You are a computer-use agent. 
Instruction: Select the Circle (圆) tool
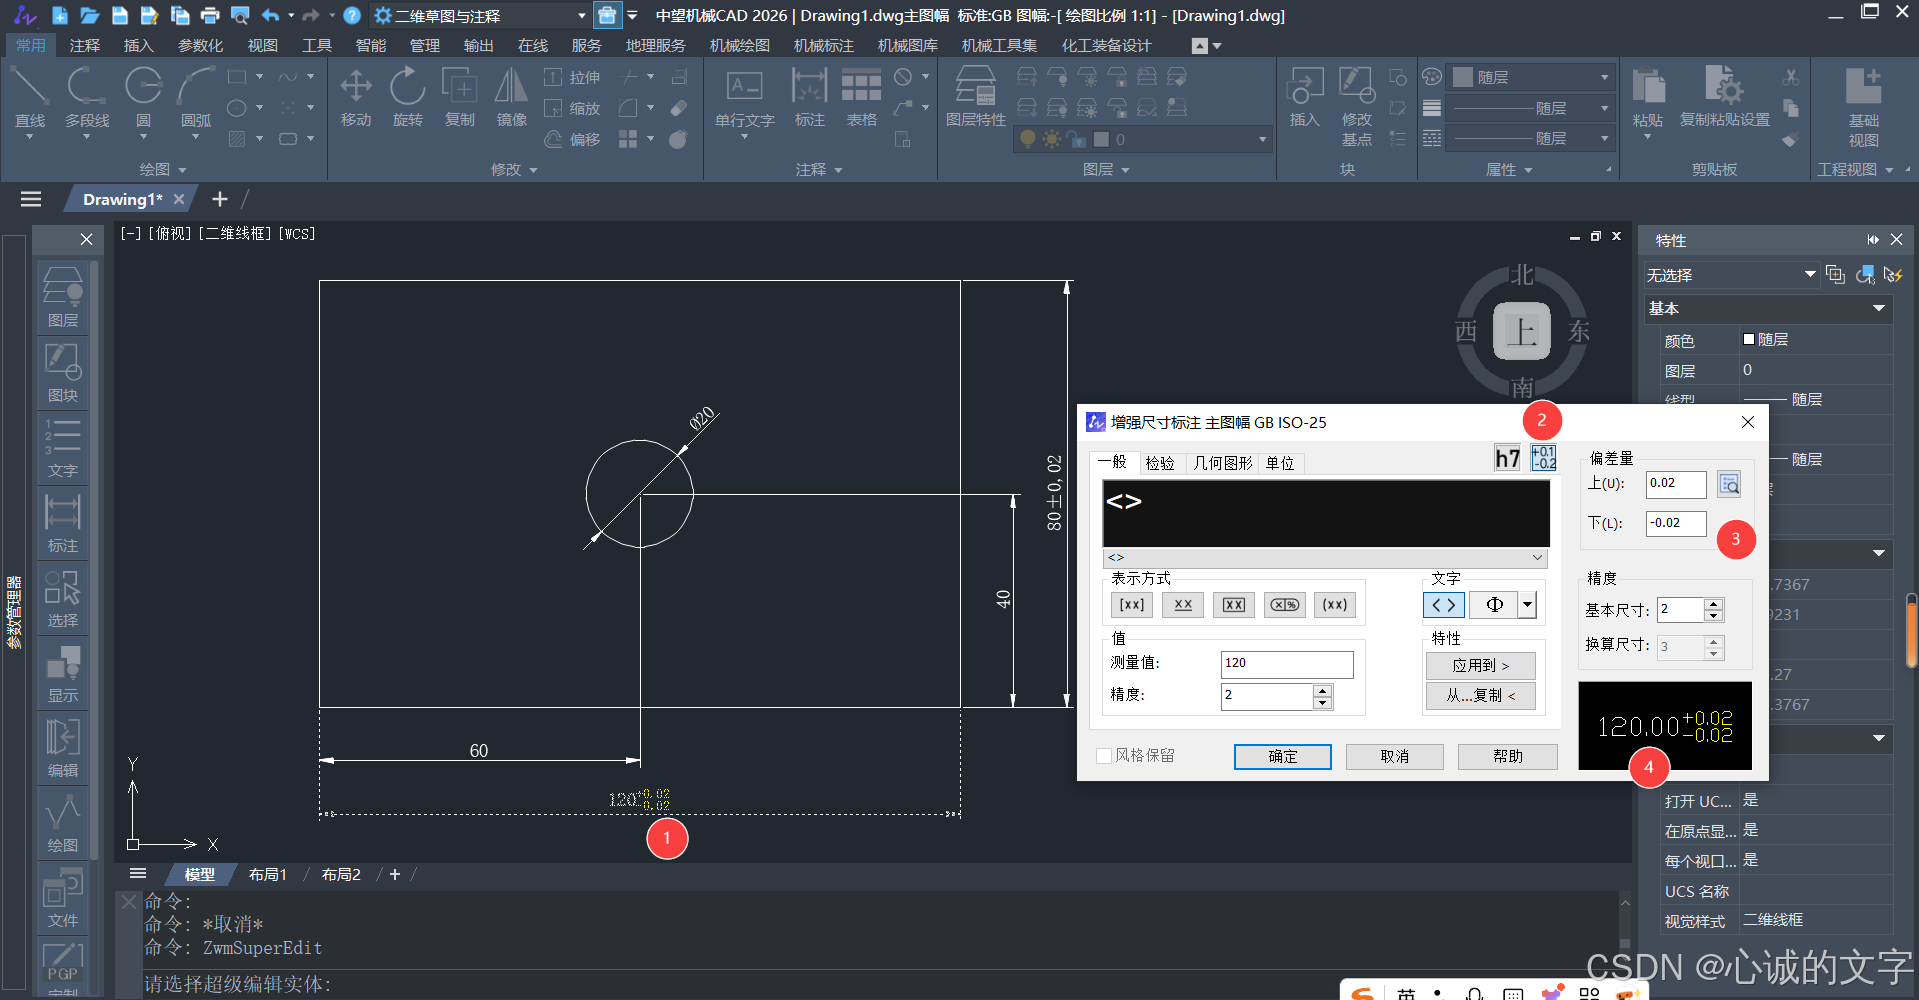[x=143, y=97]
